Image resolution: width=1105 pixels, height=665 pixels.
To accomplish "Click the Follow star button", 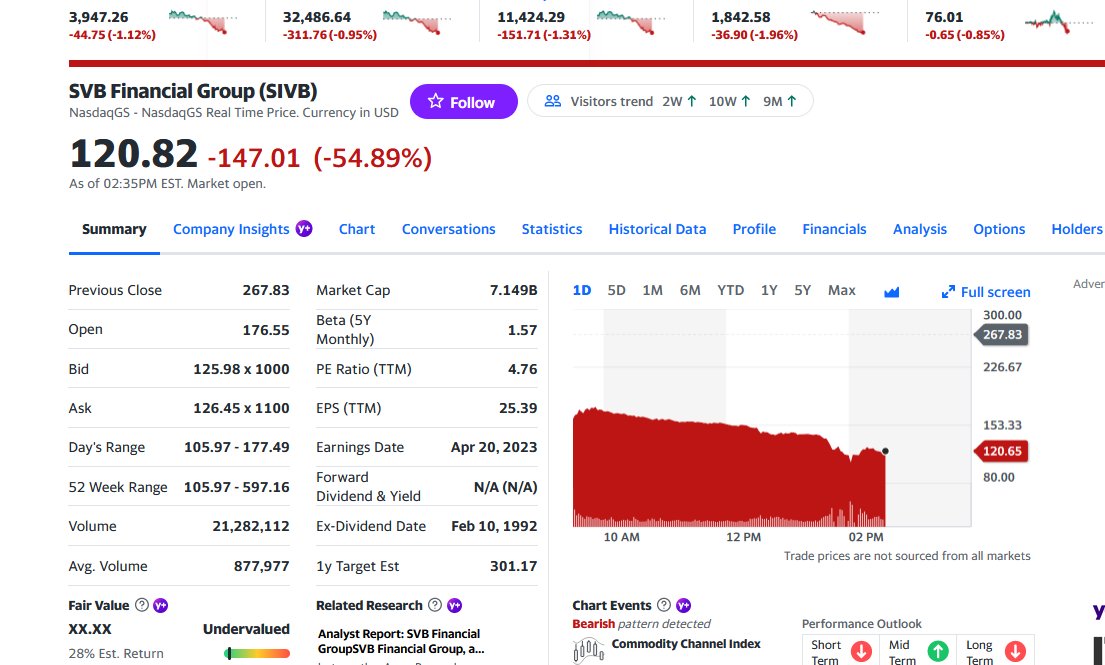I will click(x=464, y=101).
